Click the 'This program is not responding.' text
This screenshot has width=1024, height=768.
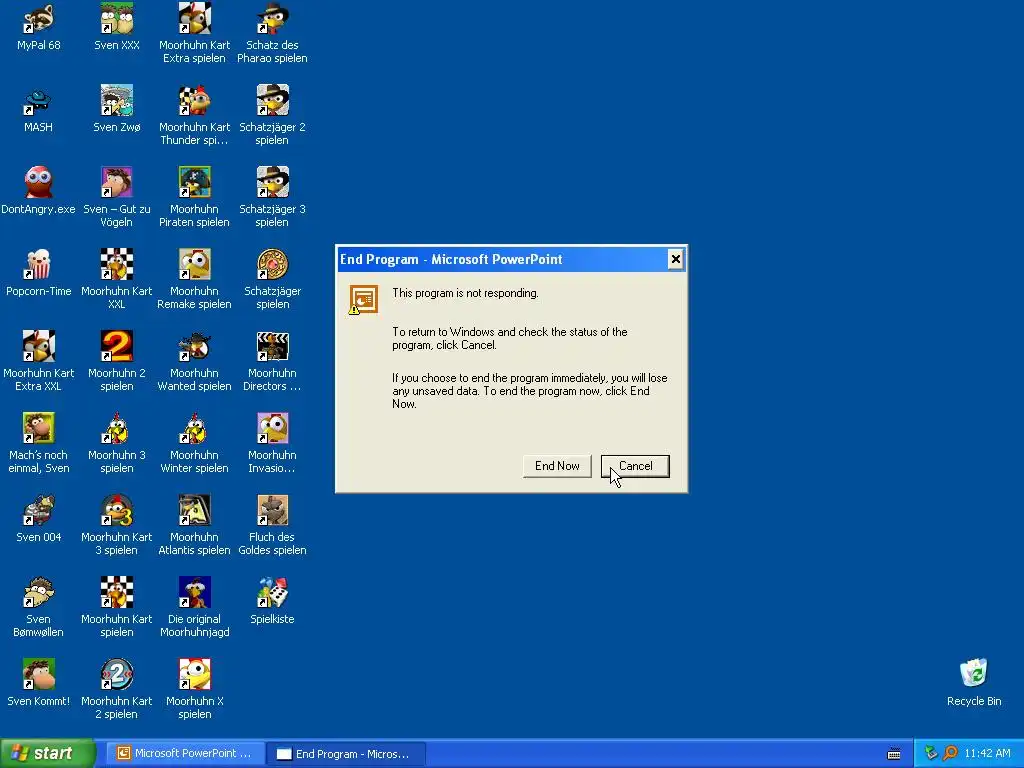pyautogui.click(x=465, y=293)
